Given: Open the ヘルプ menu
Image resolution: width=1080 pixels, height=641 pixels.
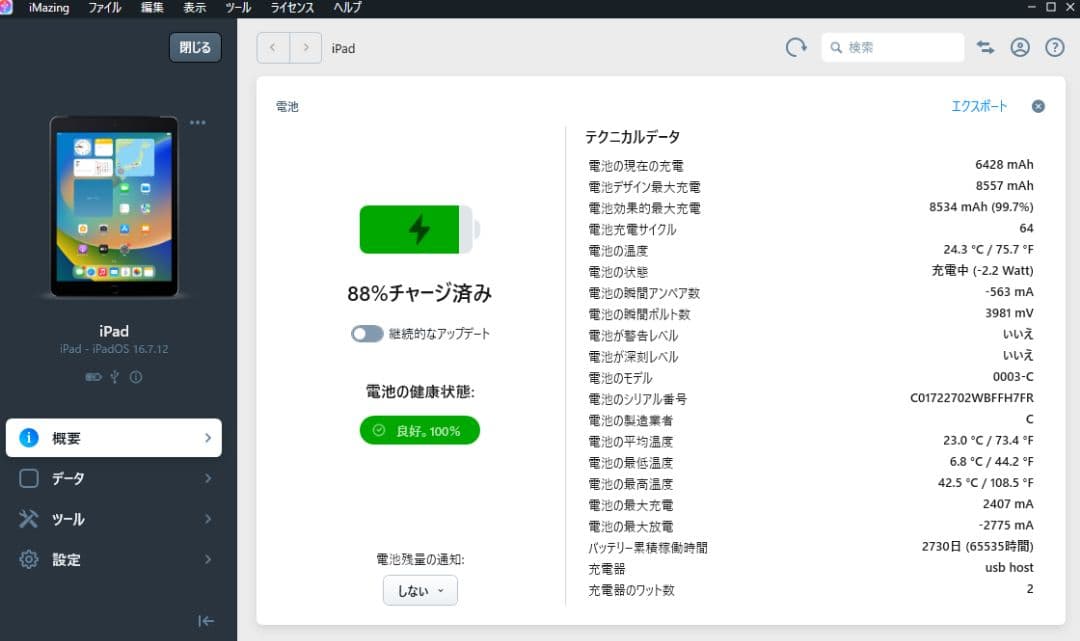Looking at the screenshot, I should [347, 8].
